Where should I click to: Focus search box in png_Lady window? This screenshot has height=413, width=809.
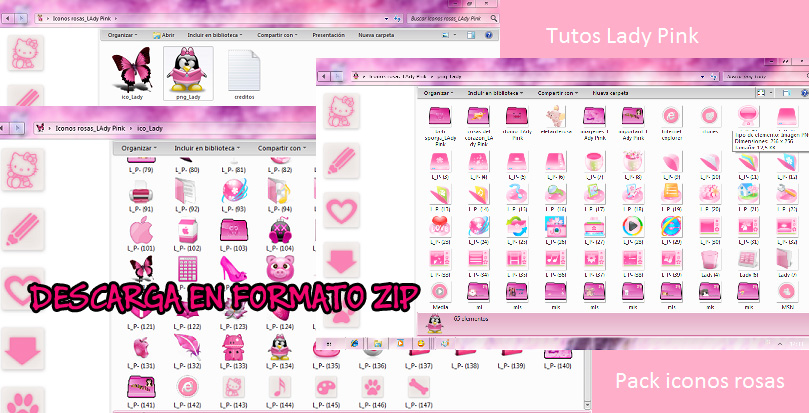[x=765, y=76]
